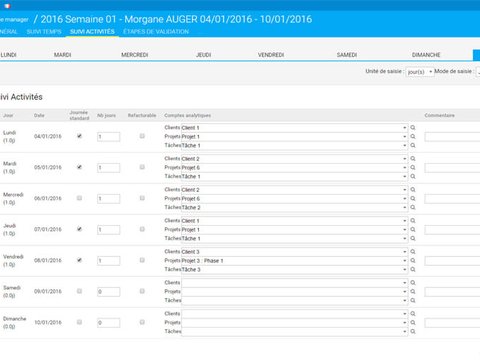Open Vendredi's Projets dropdown showing Projet 3 : Phase 1
This screenshot has width=480, height=360.
294,261
